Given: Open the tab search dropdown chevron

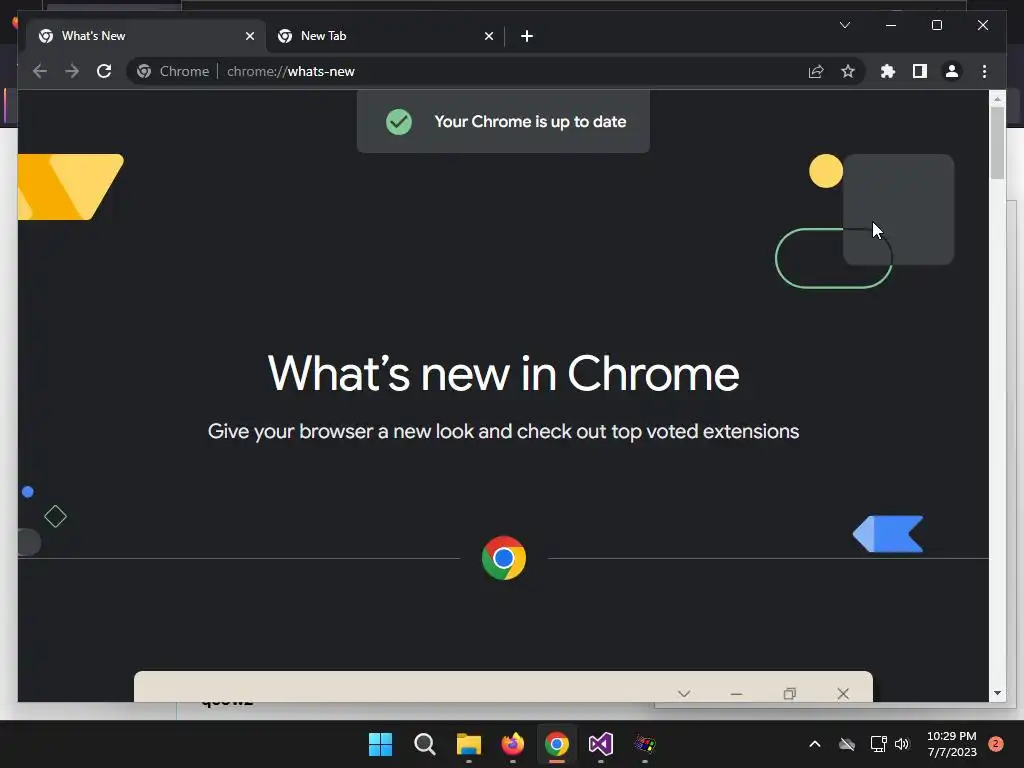Looking at the screenshot, I should [844, 25].
